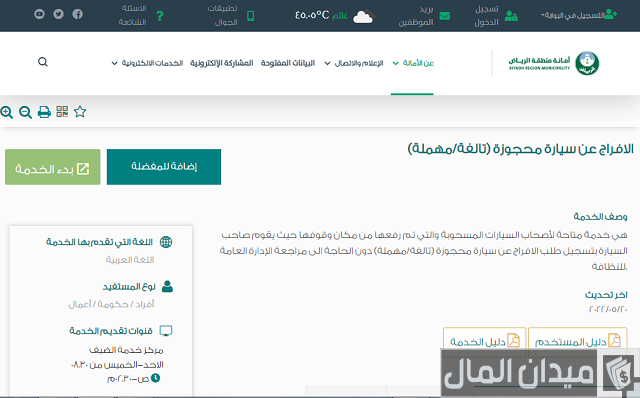Click the إضافة للمفضلة button
The image size is (640, 398).
(x=164, y=167)
